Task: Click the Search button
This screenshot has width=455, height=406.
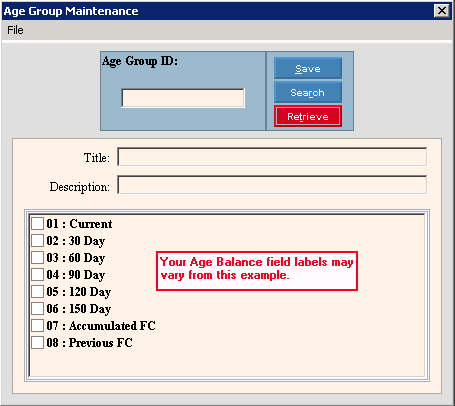Action: pyautogui.click(x=308, y=92)
